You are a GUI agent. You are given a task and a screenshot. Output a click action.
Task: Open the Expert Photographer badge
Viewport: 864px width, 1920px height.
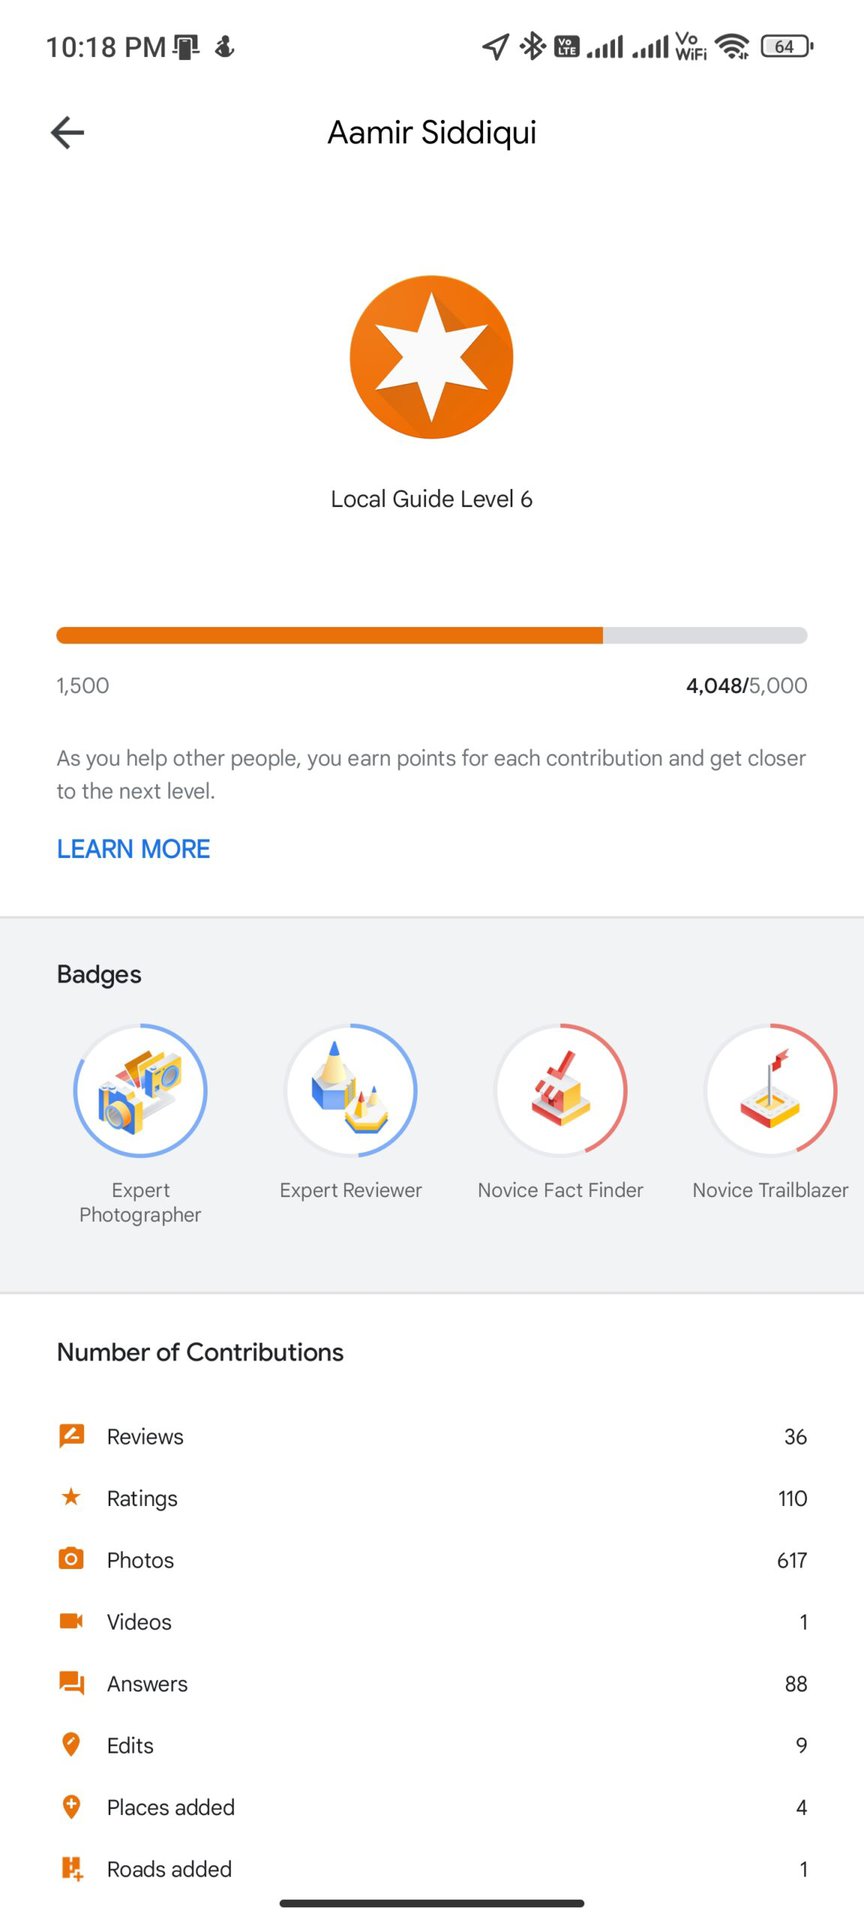pos(140,1091)
